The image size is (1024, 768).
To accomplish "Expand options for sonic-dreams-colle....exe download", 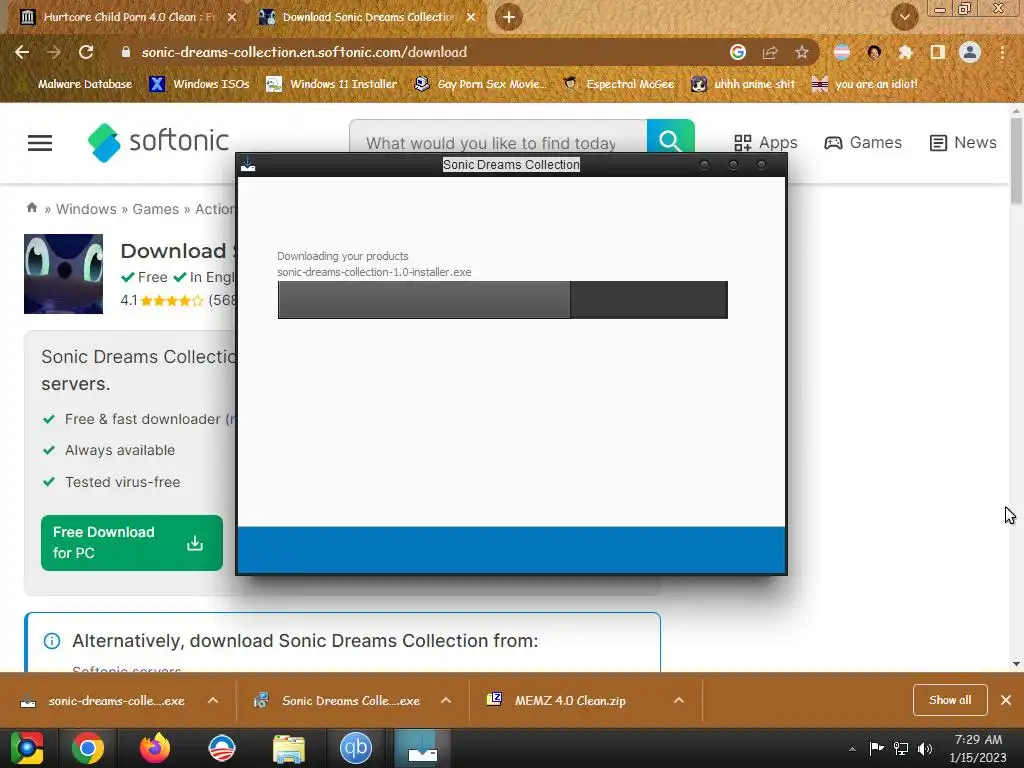I will 213,700.
